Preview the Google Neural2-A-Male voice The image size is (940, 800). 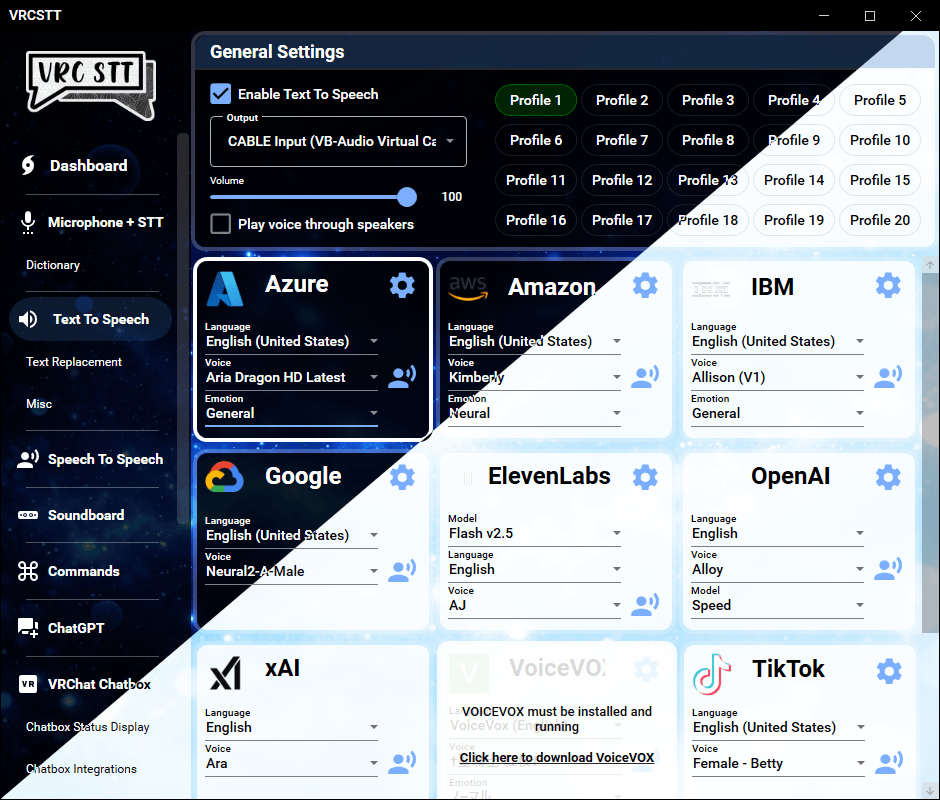pyautogui.click(x=402, y=568)
